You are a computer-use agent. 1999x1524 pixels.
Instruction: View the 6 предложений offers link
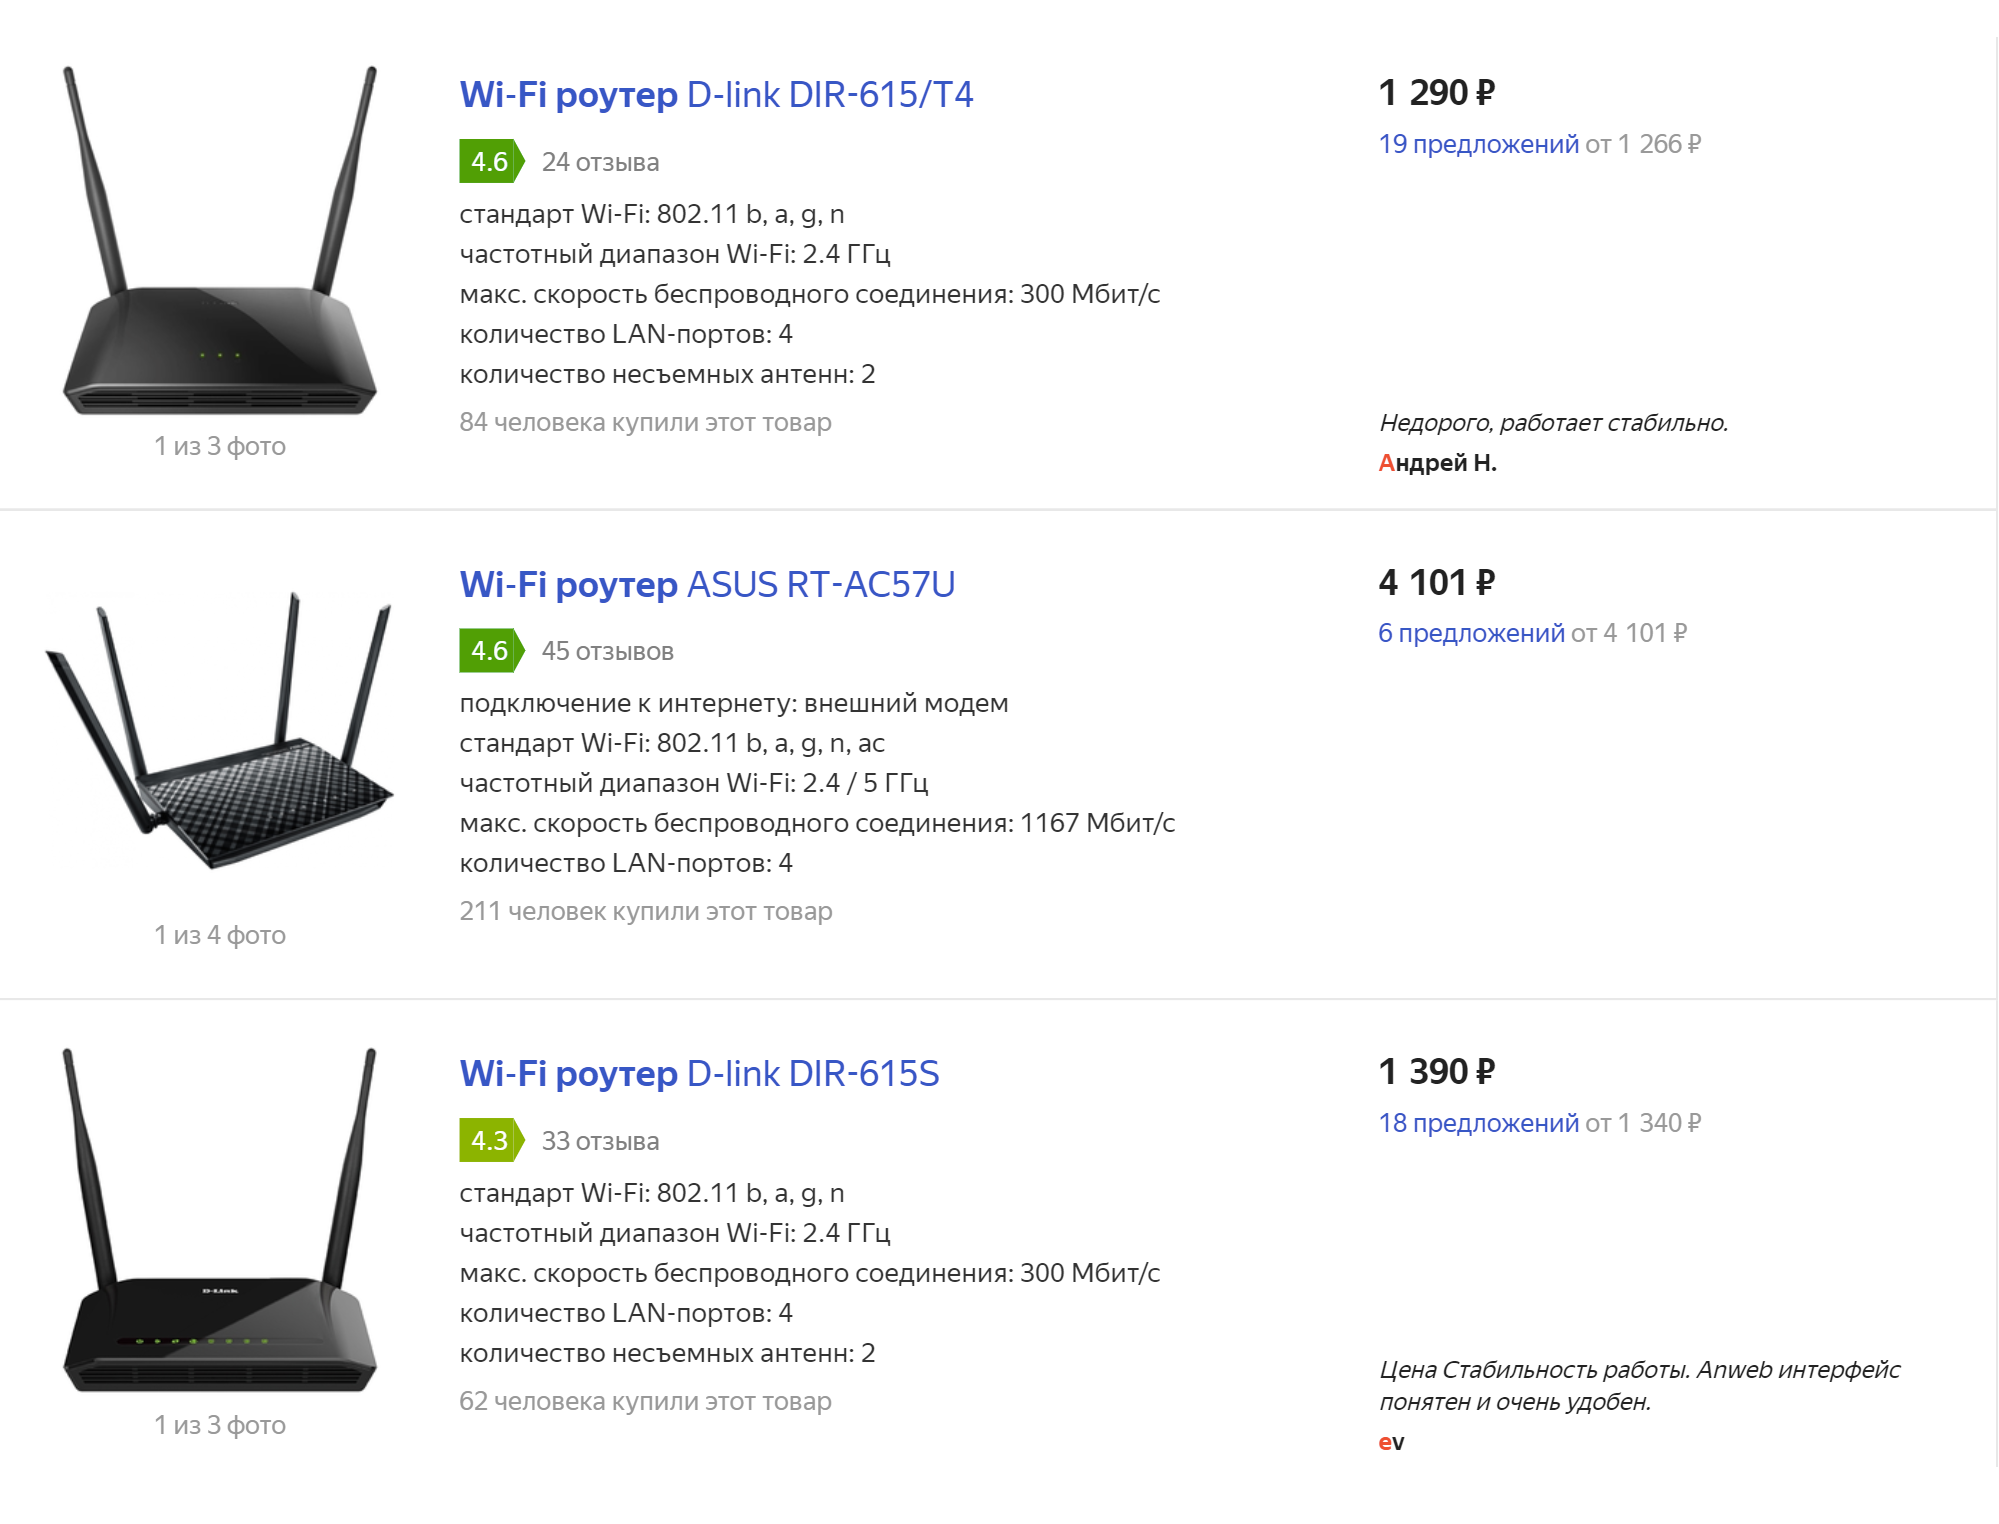click(x=1471, y=633)
